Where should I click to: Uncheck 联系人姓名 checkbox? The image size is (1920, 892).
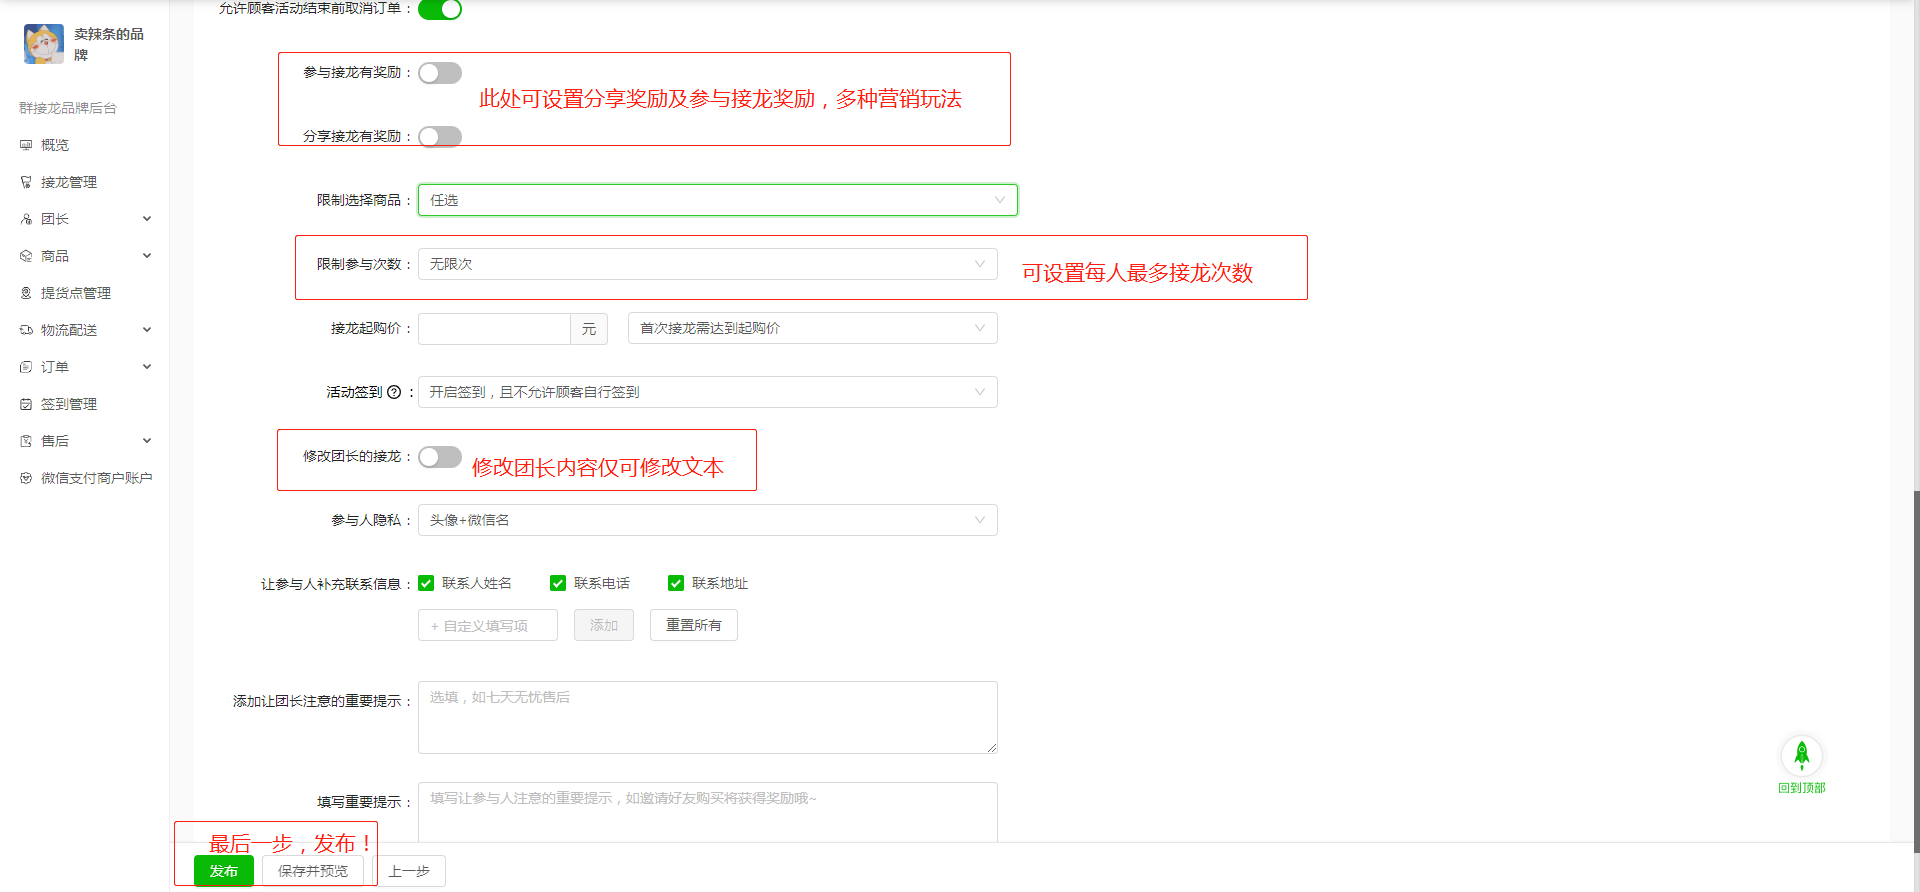click(426, 583)
